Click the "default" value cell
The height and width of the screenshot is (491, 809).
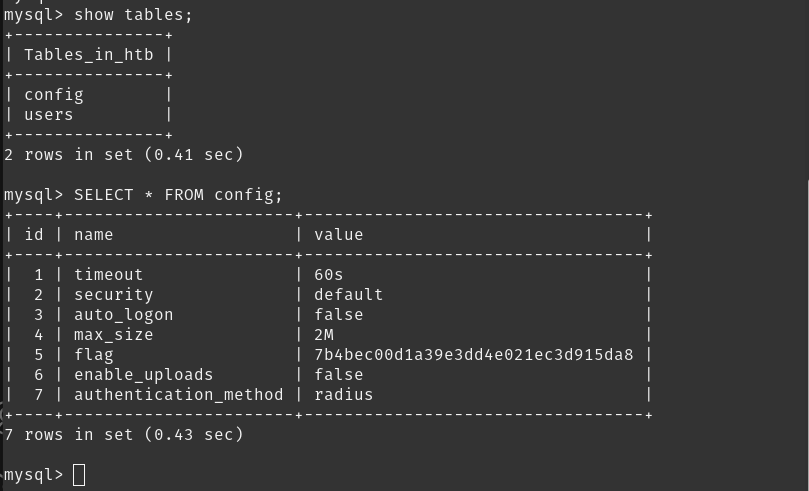(348, 295)
